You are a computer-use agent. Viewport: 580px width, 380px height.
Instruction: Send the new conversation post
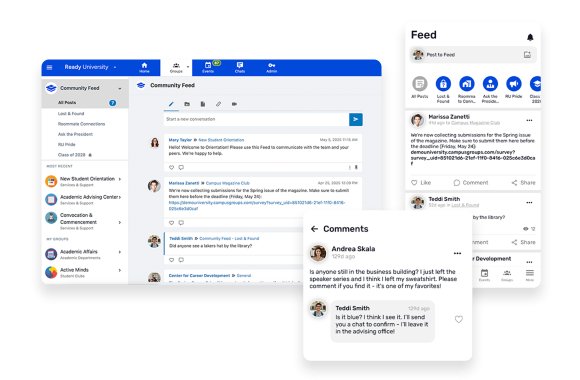tap(355, 119)
